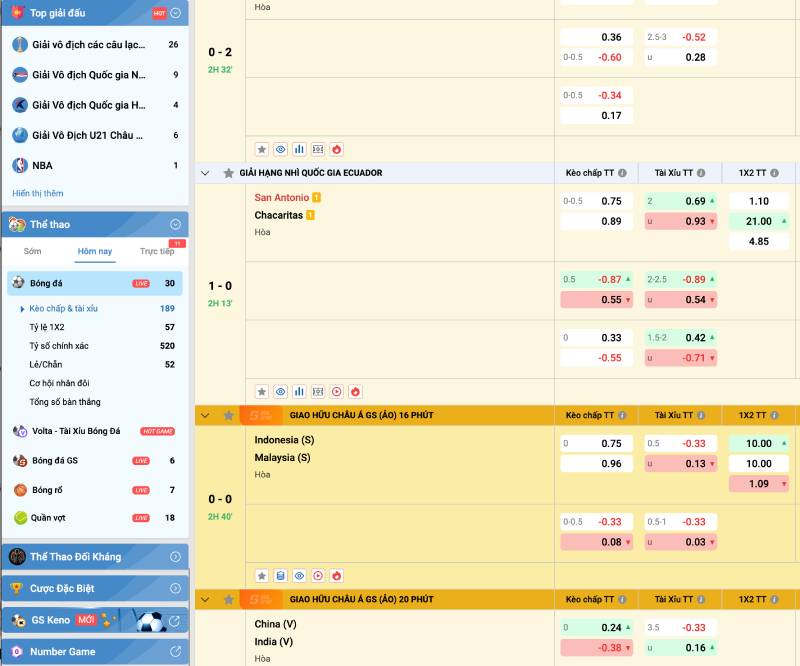The image size is (800, 666).
Task: Select the Bóng rổ basketball sidebar icon
Action: tap(21, 489)
